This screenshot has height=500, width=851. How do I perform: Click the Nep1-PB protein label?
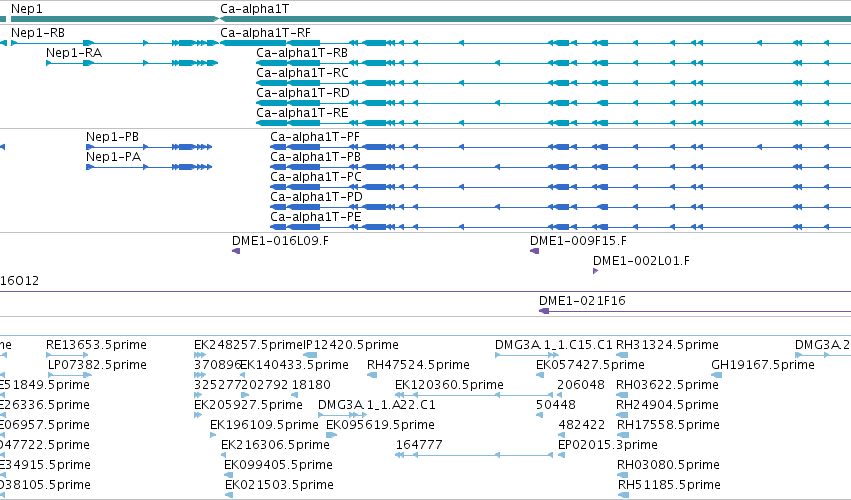[x=112, y=137]
